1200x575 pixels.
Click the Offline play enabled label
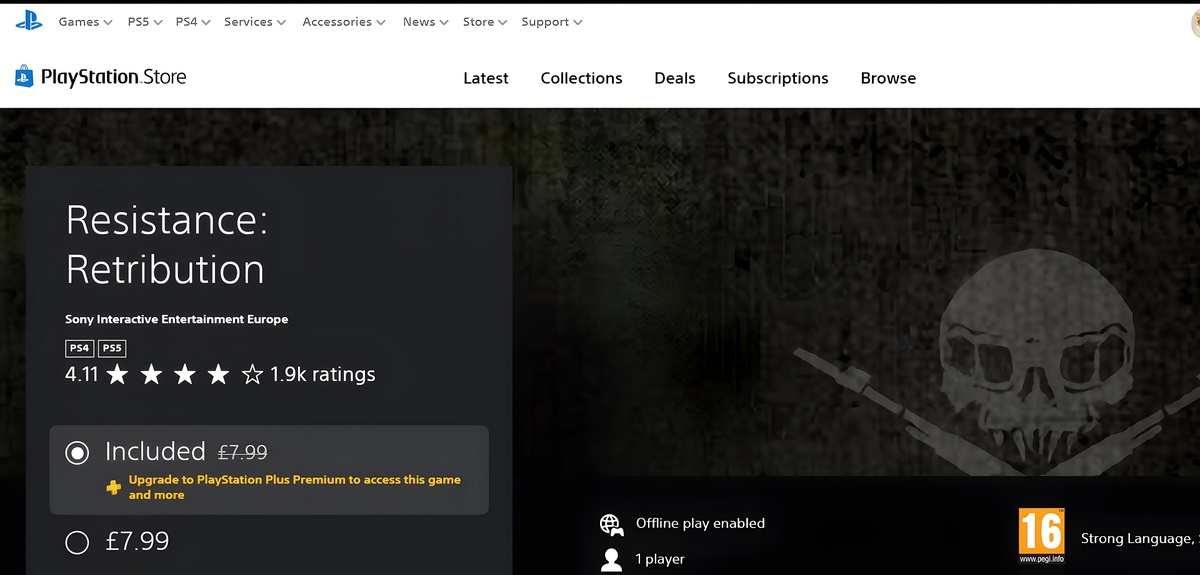click(700, 523)
